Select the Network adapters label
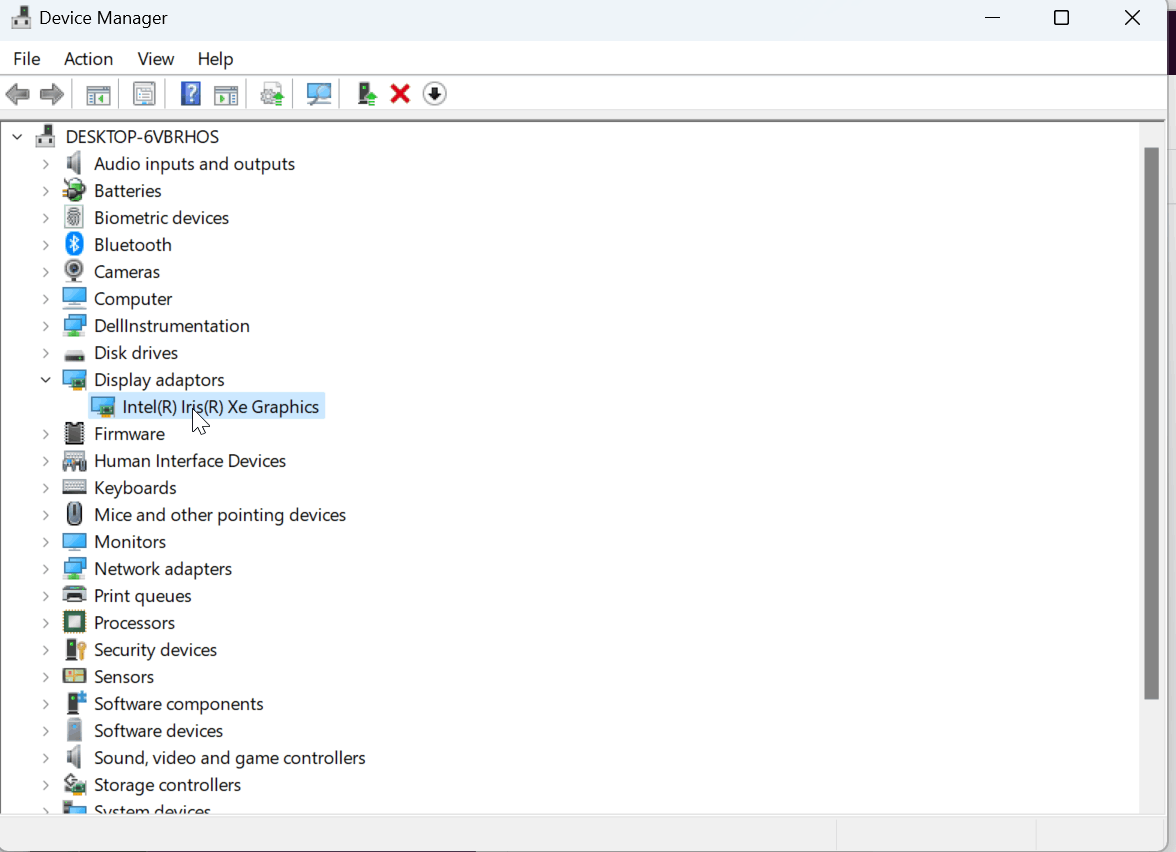Viewport: 1176px width, 852px height. click(163, 568)
